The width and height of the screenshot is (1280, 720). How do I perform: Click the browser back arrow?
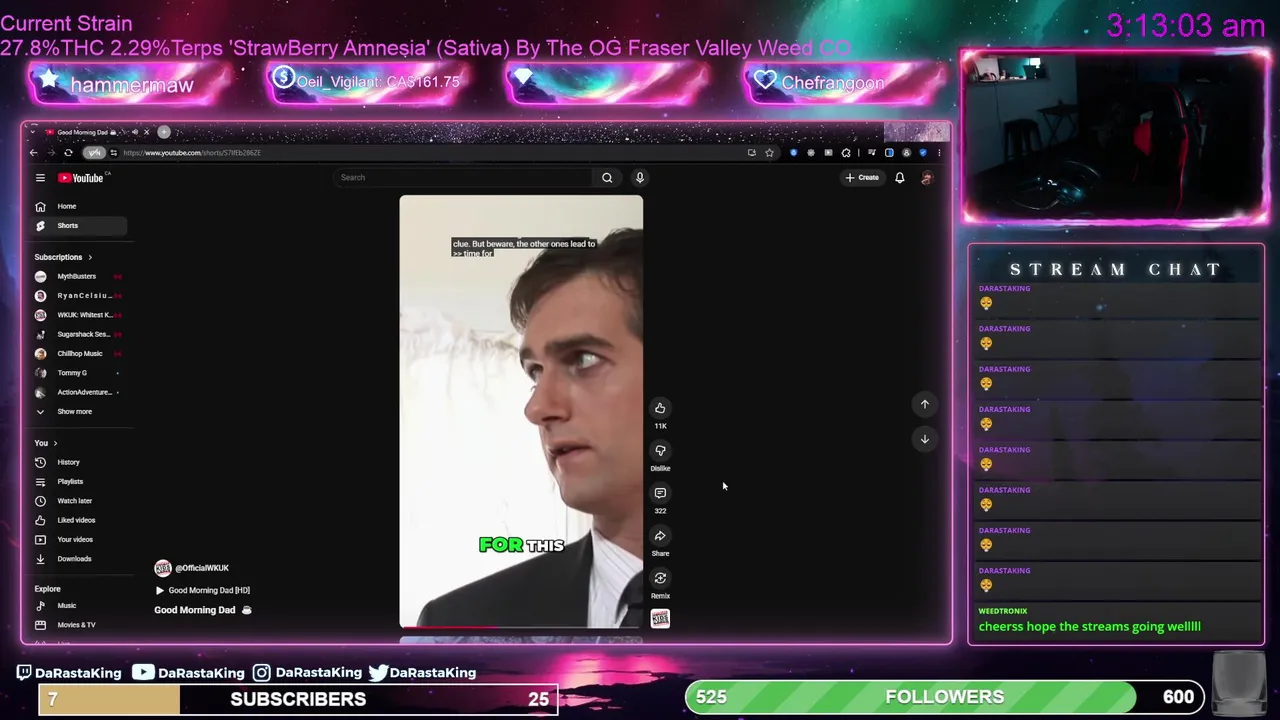[33, 153]
